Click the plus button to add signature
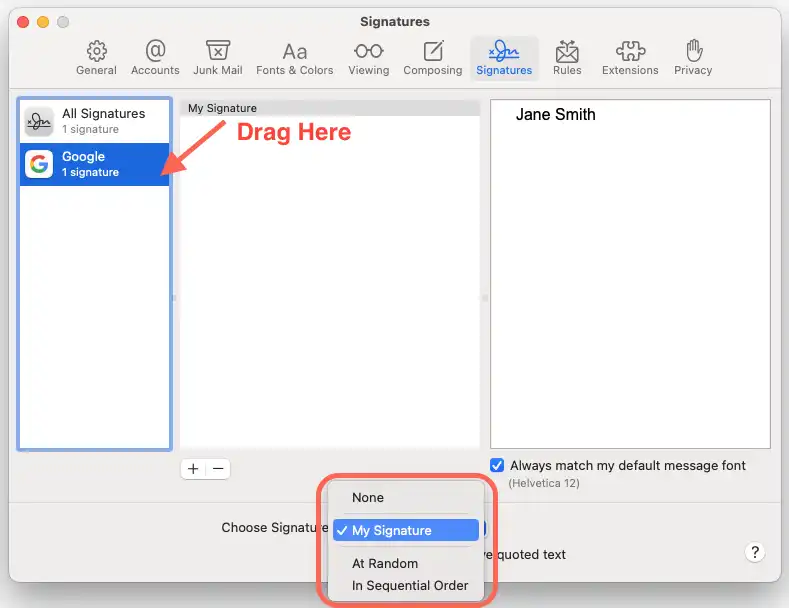Viewport: 789px width, 608px height. 193,468
